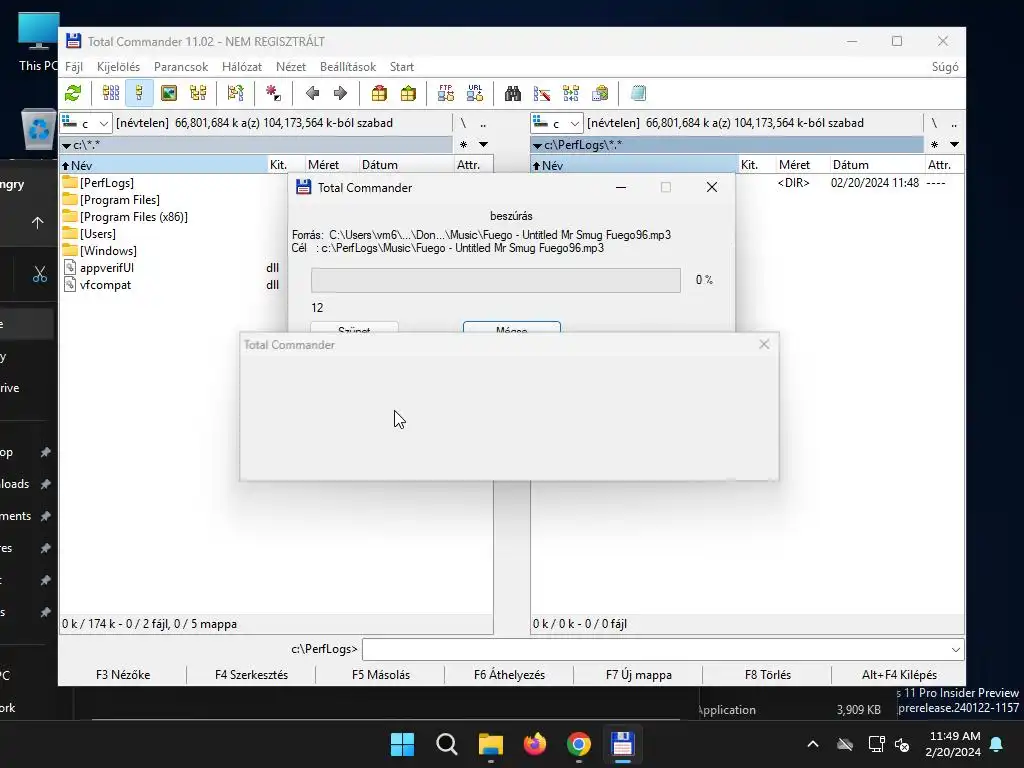Screen dimensions: 1024x768
Task: Click the copy names to clipboard icon
Action: pos(600,93)
